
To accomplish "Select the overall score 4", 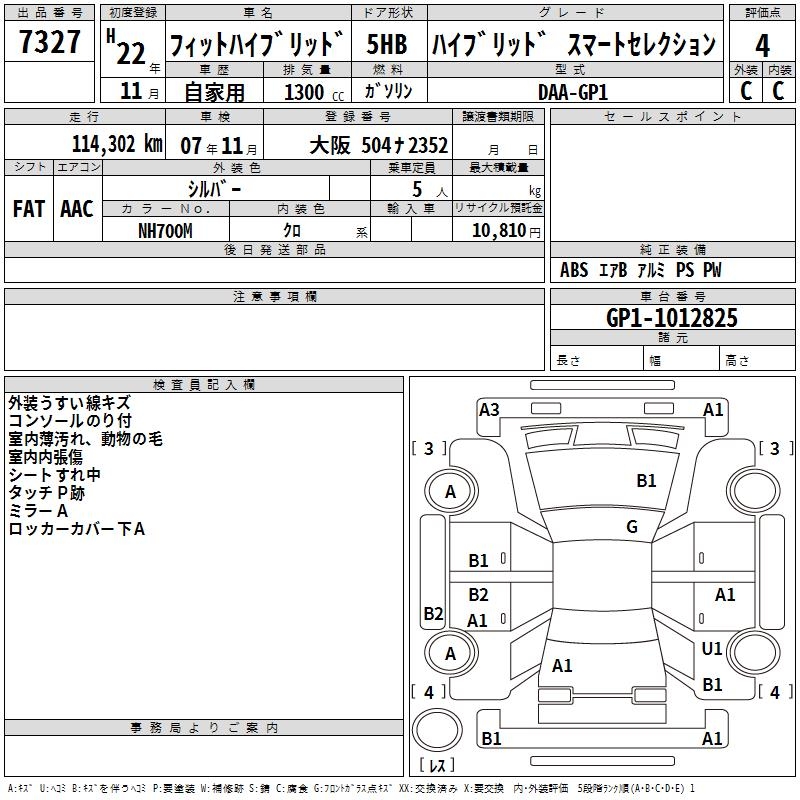I will coord(762,46).
